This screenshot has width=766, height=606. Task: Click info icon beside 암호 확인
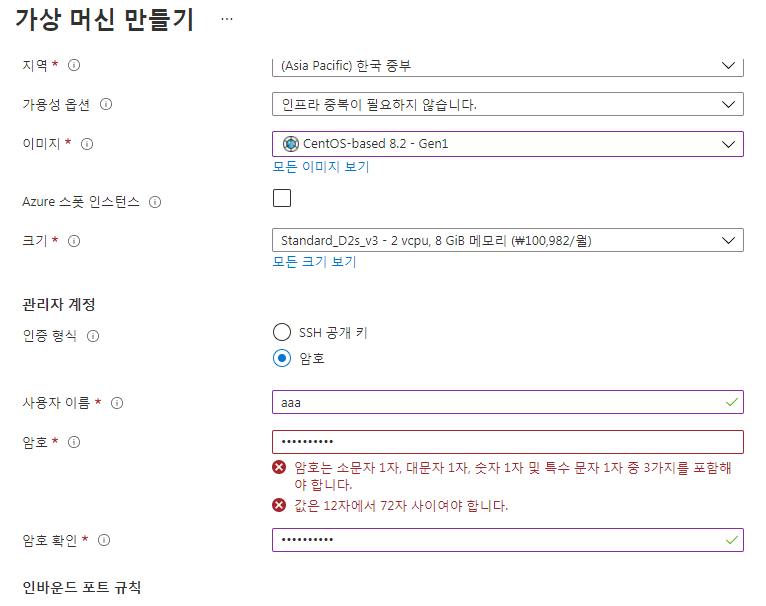coord(104,540)
